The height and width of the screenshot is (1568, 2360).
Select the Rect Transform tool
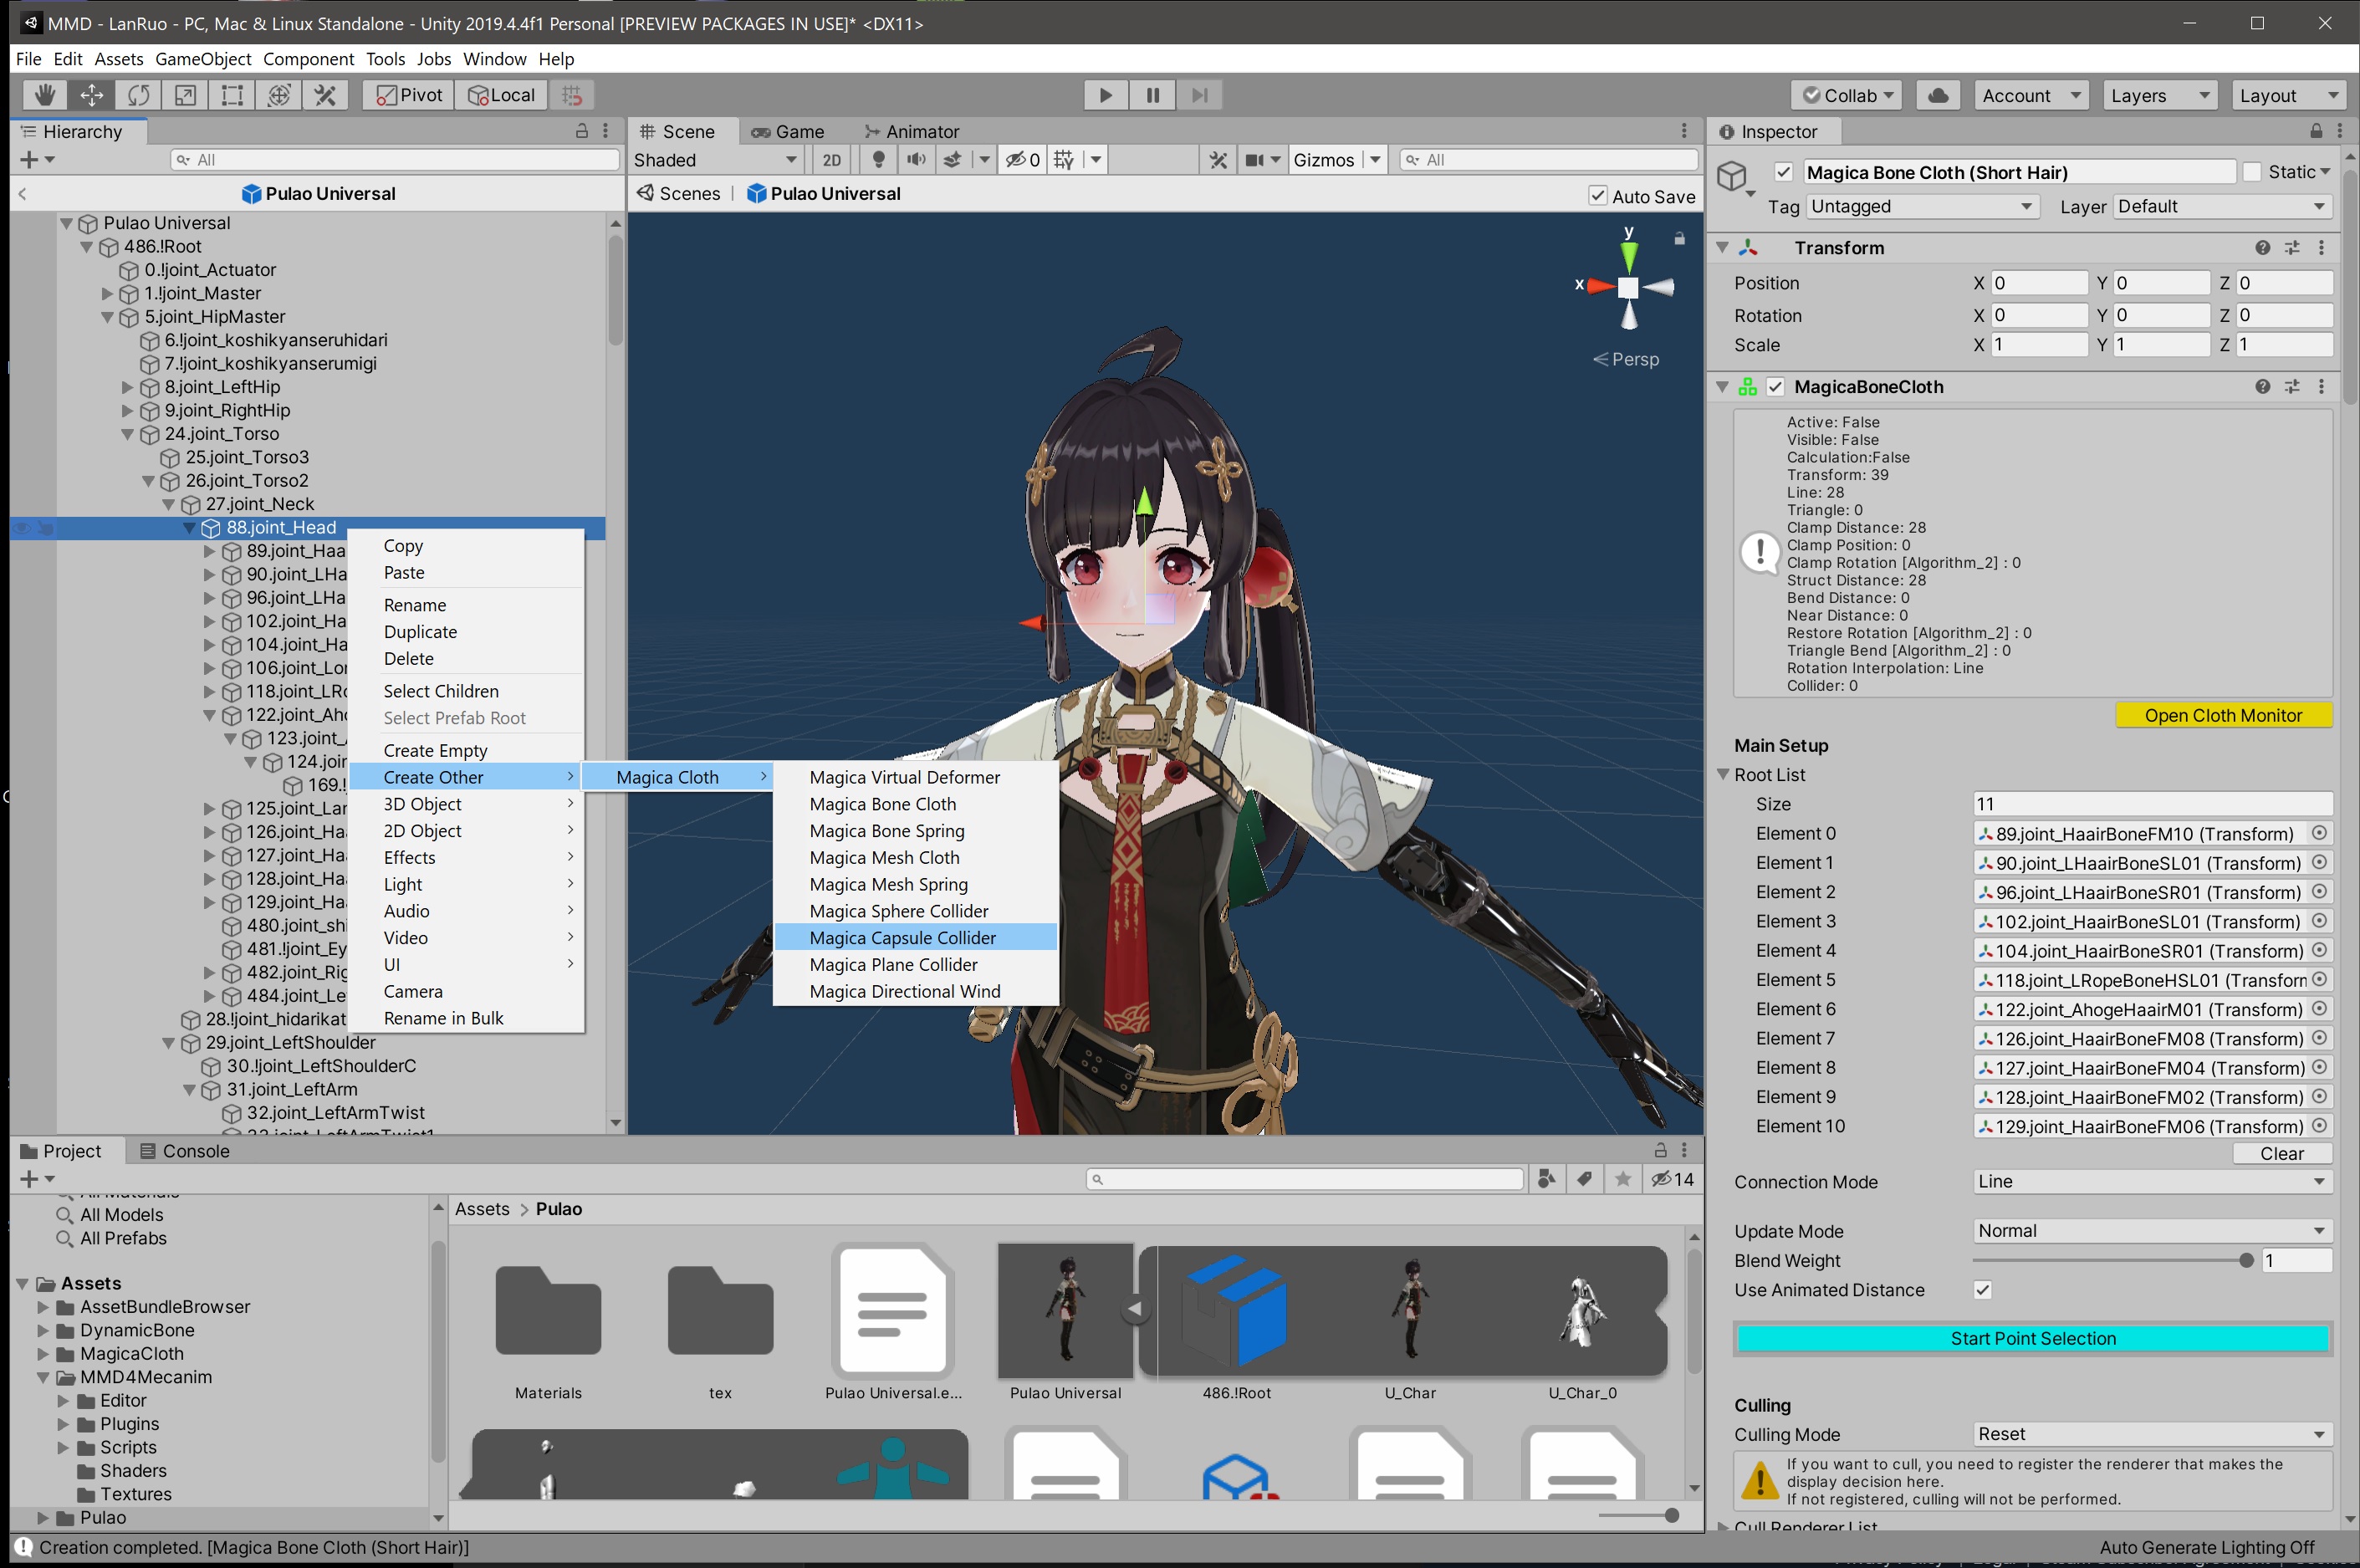coord(232,95)
